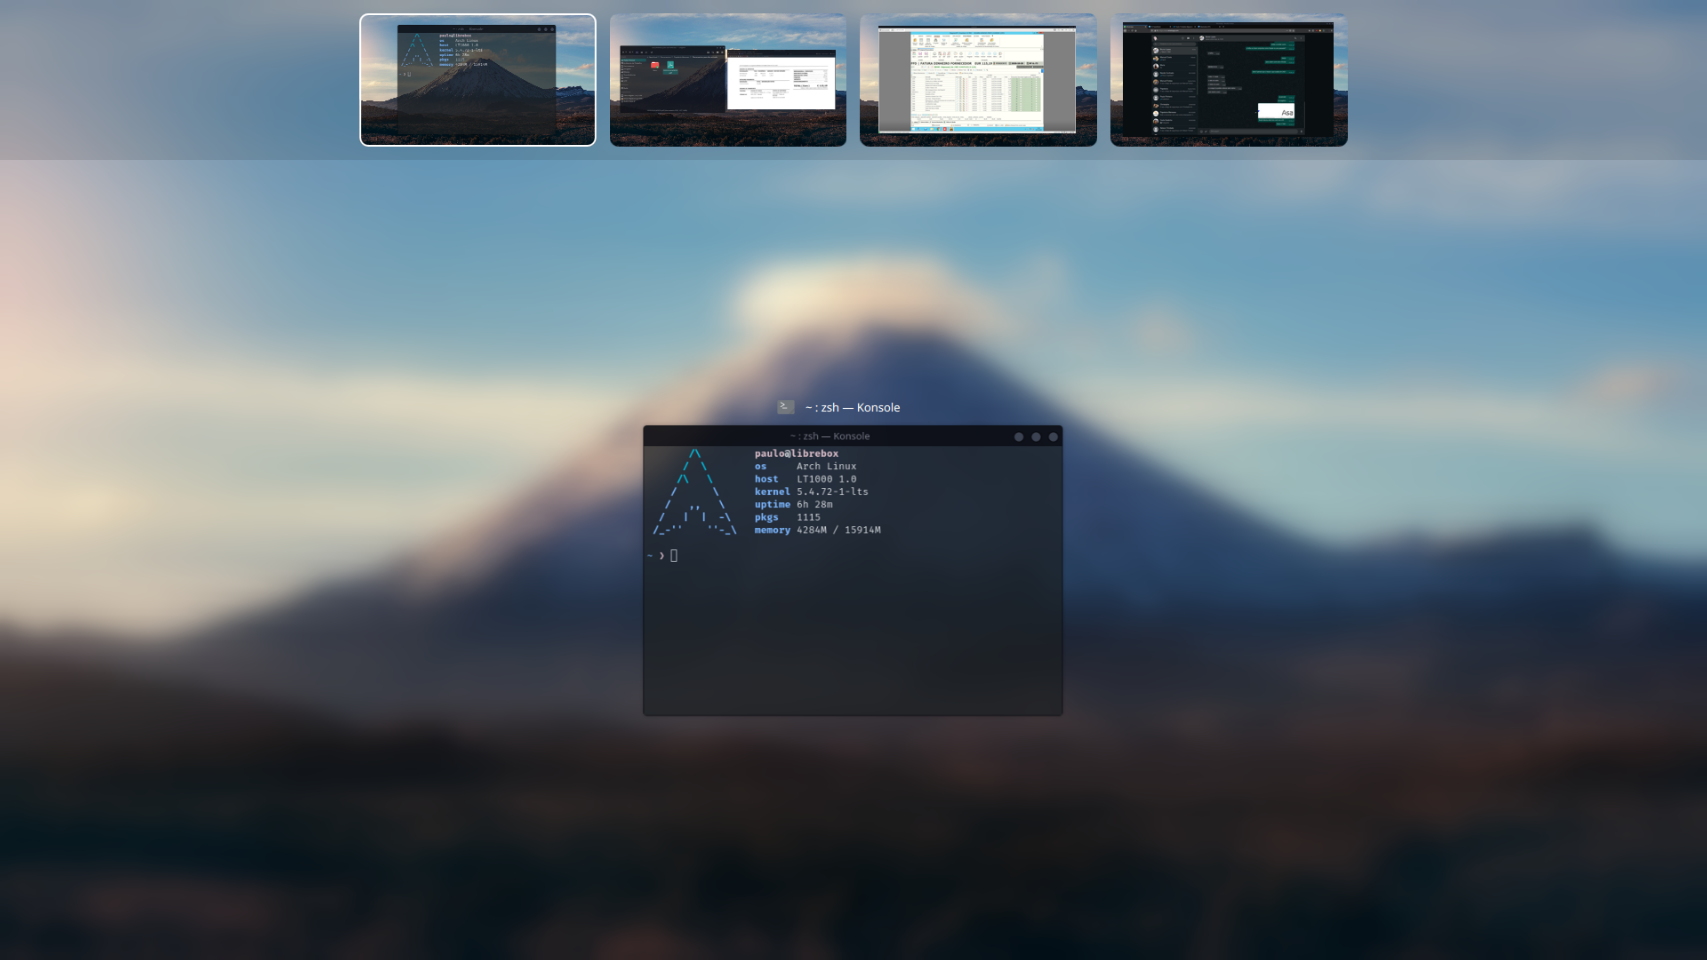This screenshot has width=1707, height=960.
Task: Click the white 'Asa' image in chat desktop preview
Action: 1276,111
